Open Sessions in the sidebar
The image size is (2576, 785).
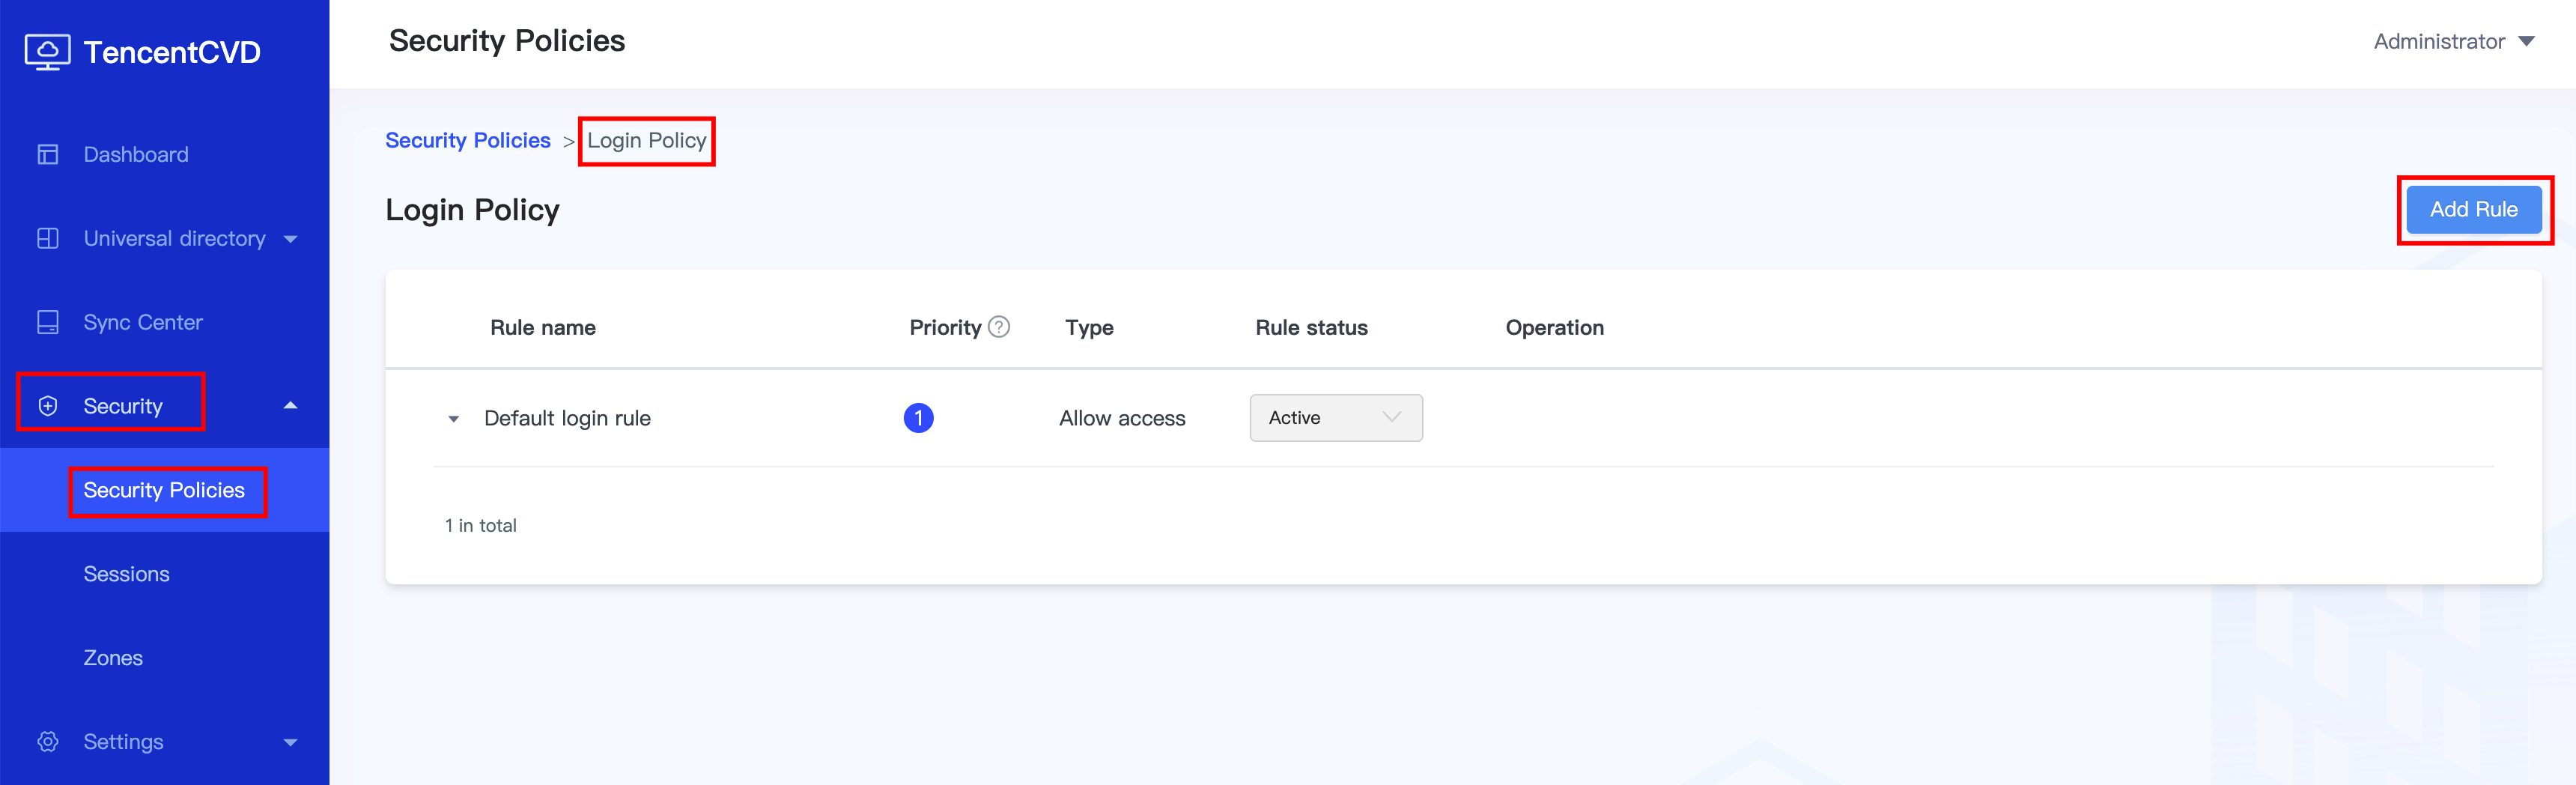[127, 574]
